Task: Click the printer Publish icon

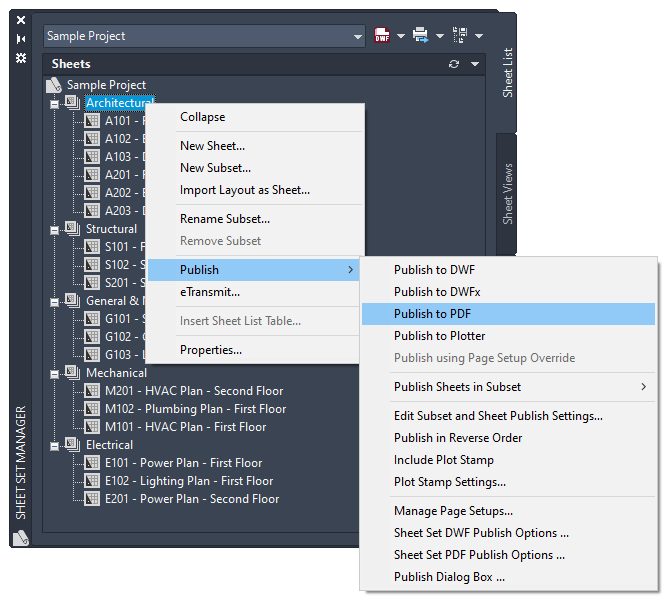Action: [x=420, y=35]
